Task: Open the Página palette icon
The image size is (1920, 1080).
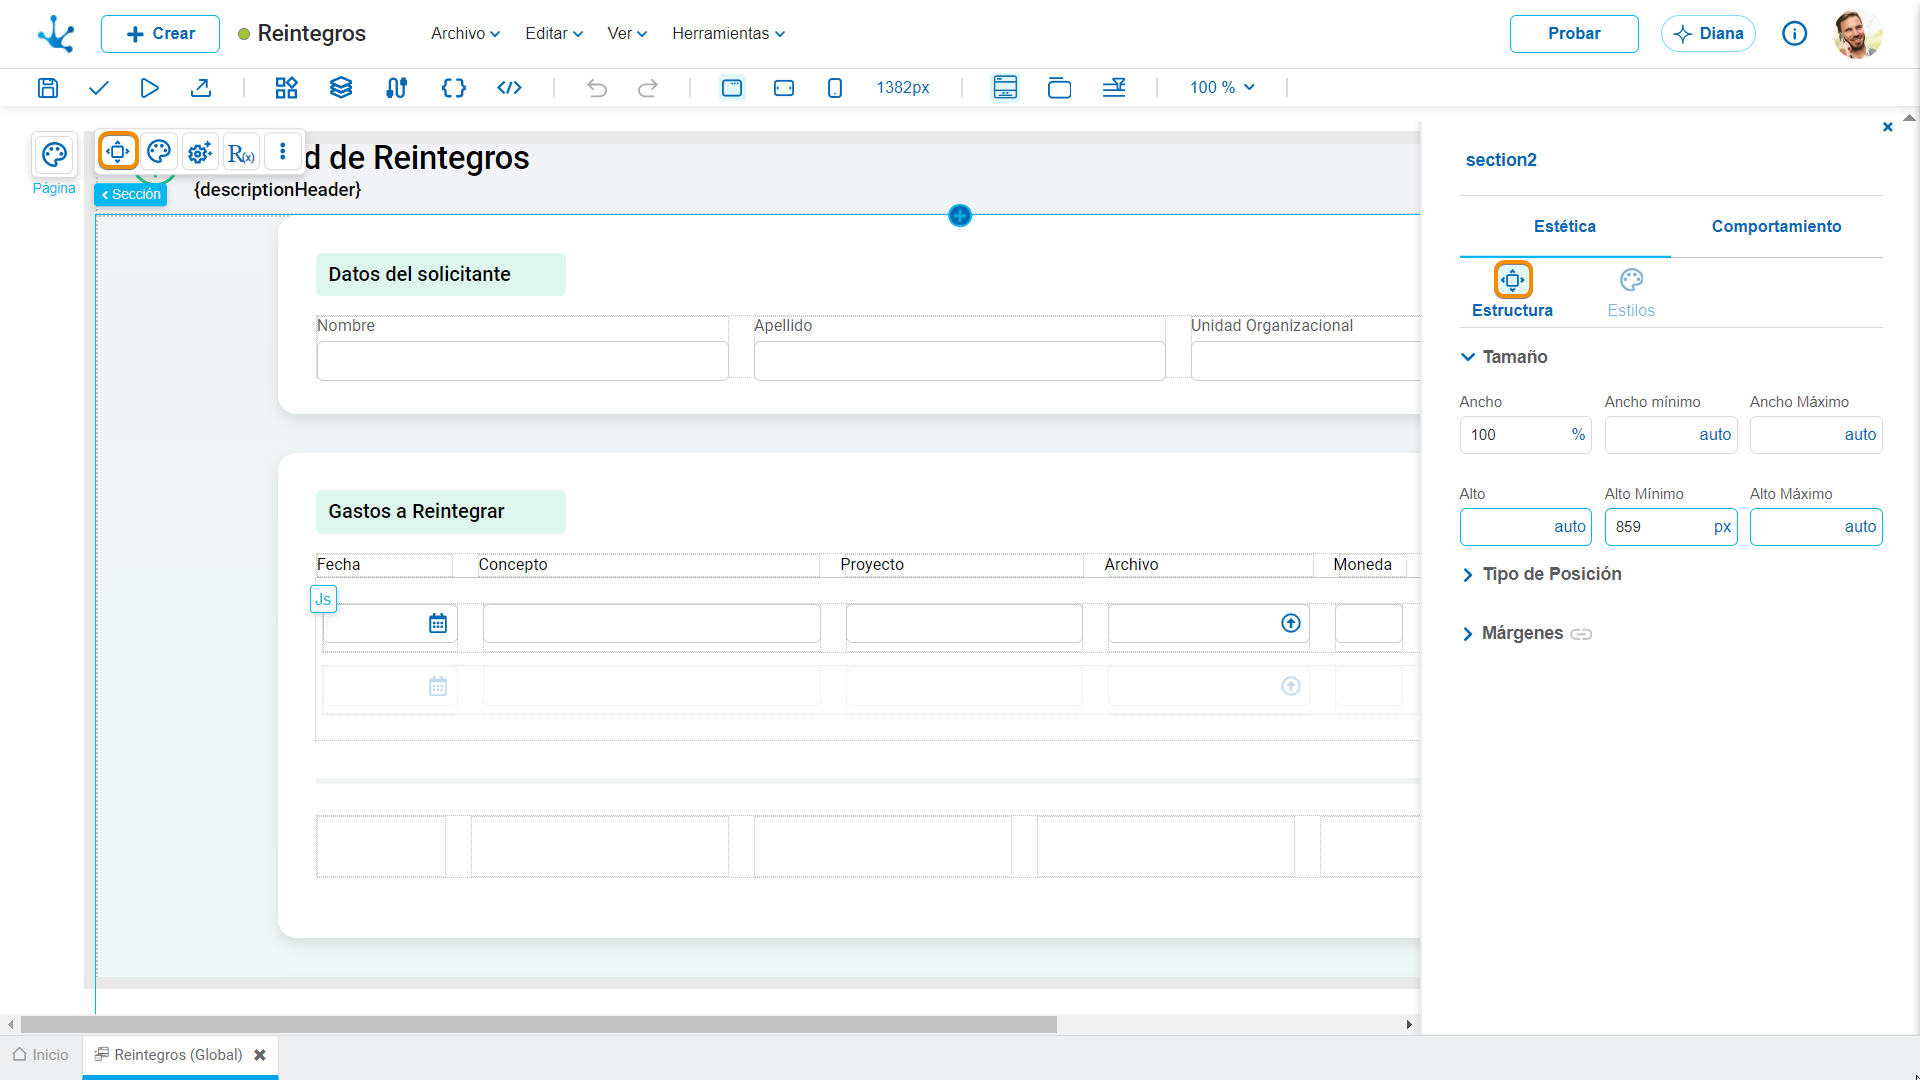Action: [54, 155]
